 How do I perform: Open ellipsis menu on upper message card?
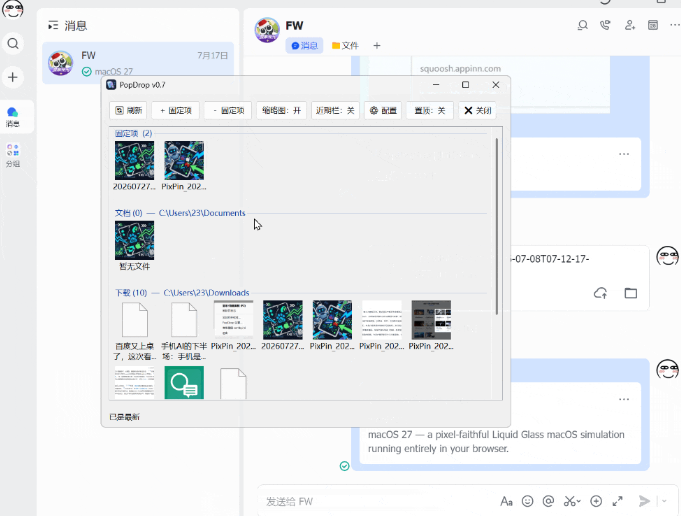tap(624, 154)
